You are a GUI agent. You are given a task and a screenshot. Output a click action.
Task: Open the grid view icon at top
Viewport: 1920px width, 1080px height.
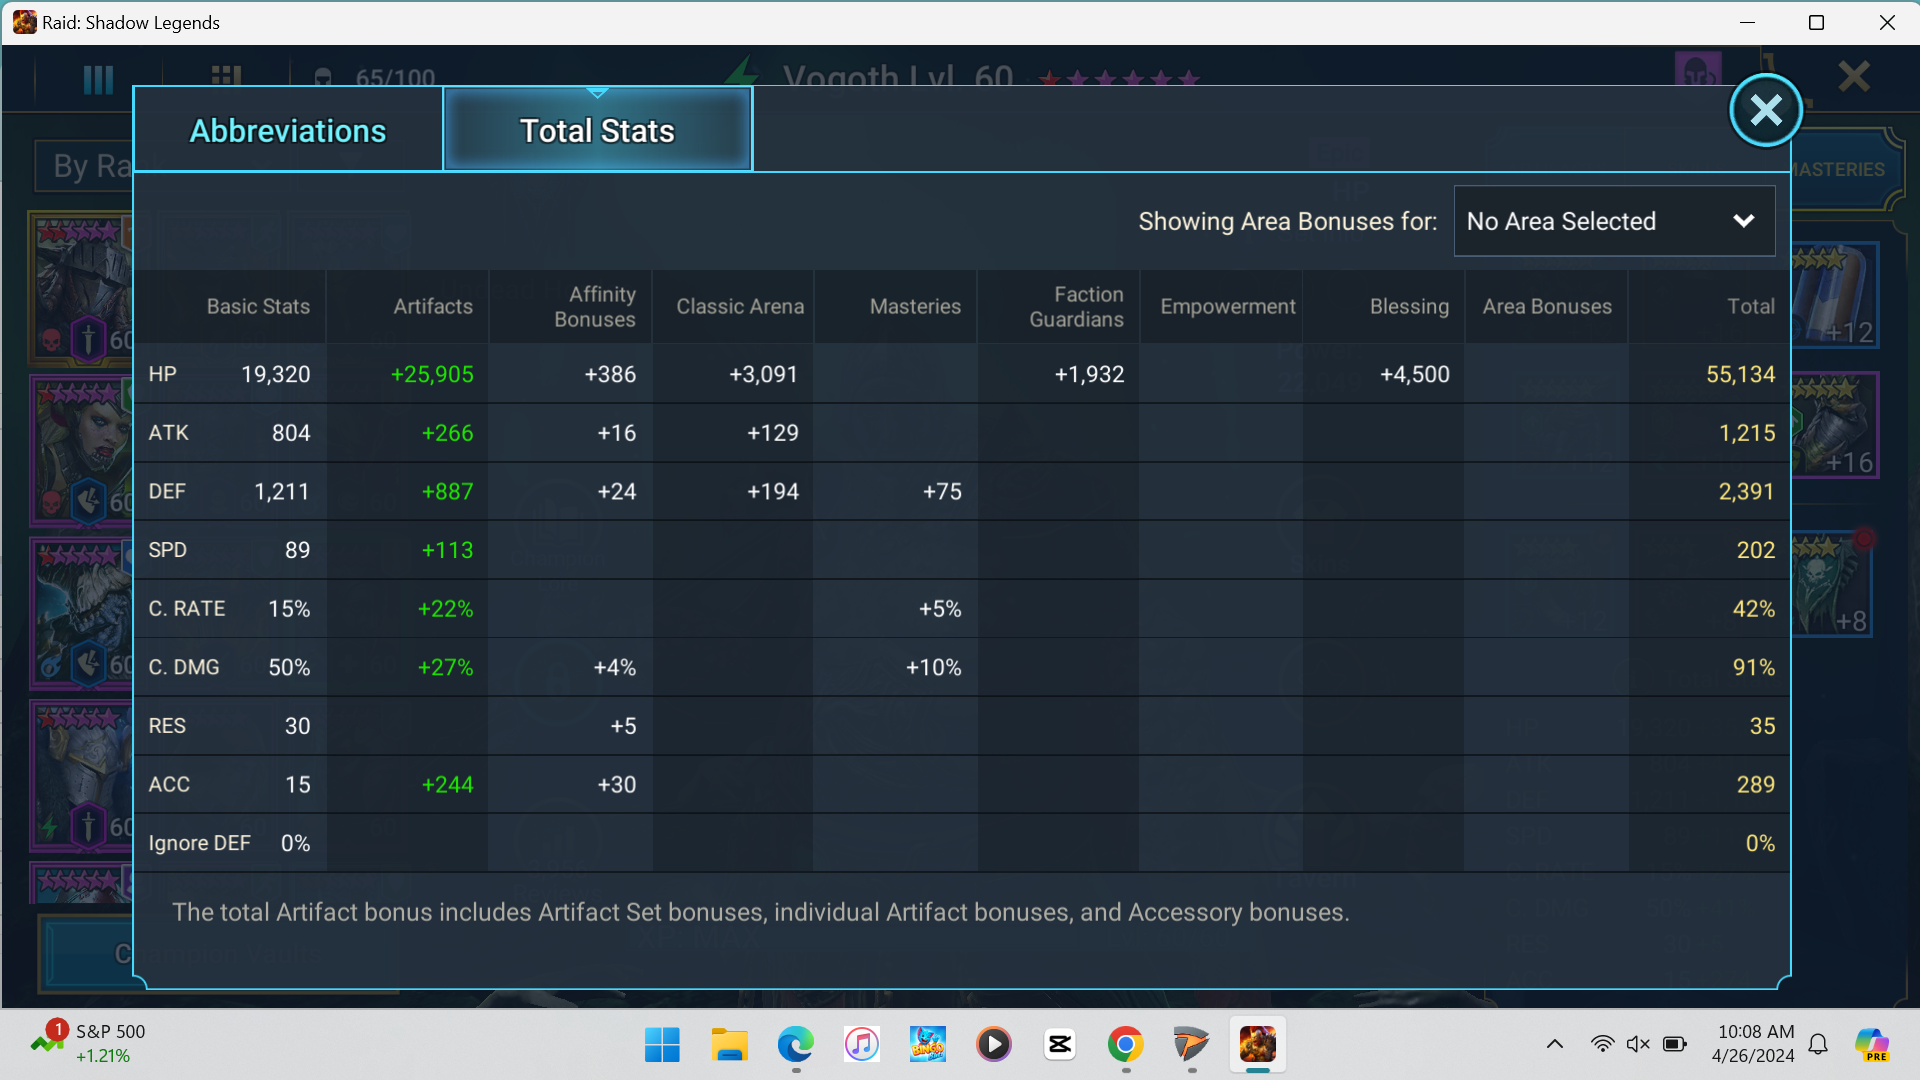click(227, 76)
